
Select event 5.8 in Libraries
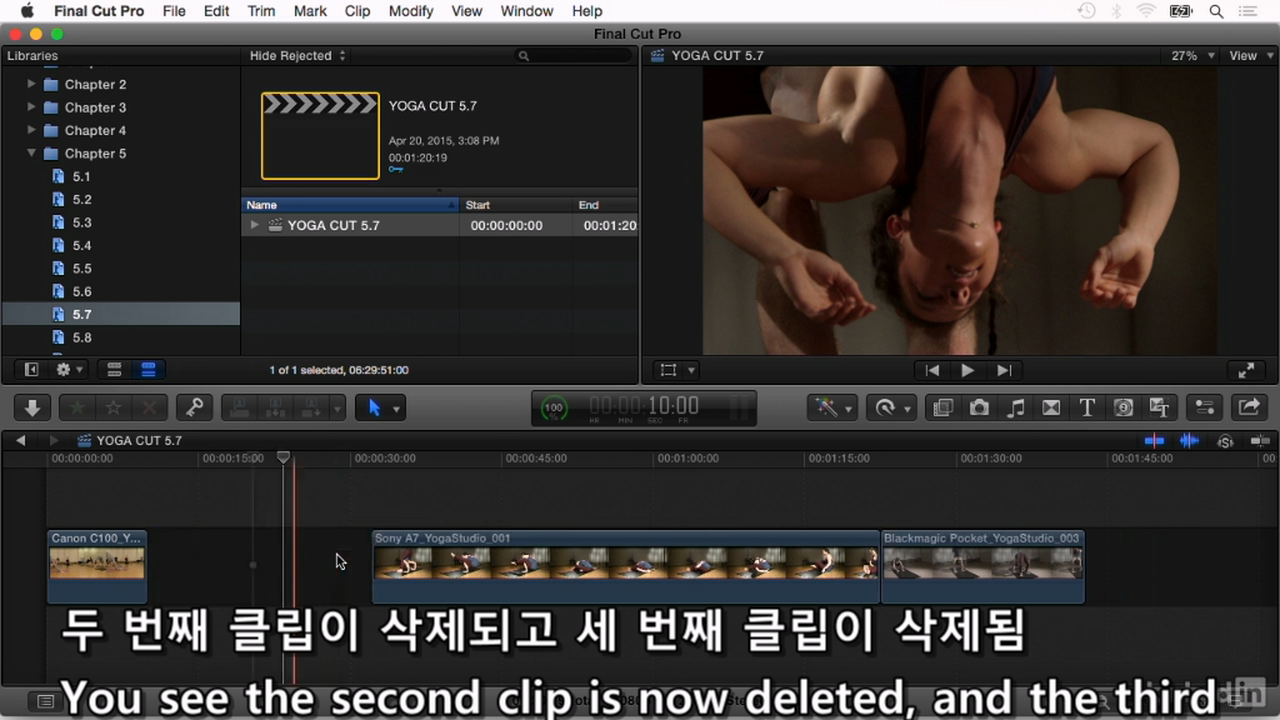tap(81, 337)
